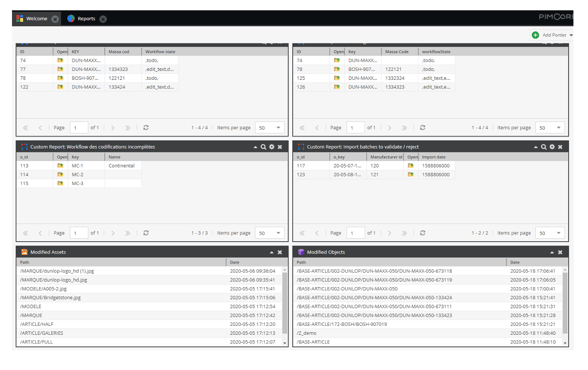Sort by the Massa Code column header
The height and width of the screenshot is (370, 588).
pyautogui.click(x=399, y=52)
